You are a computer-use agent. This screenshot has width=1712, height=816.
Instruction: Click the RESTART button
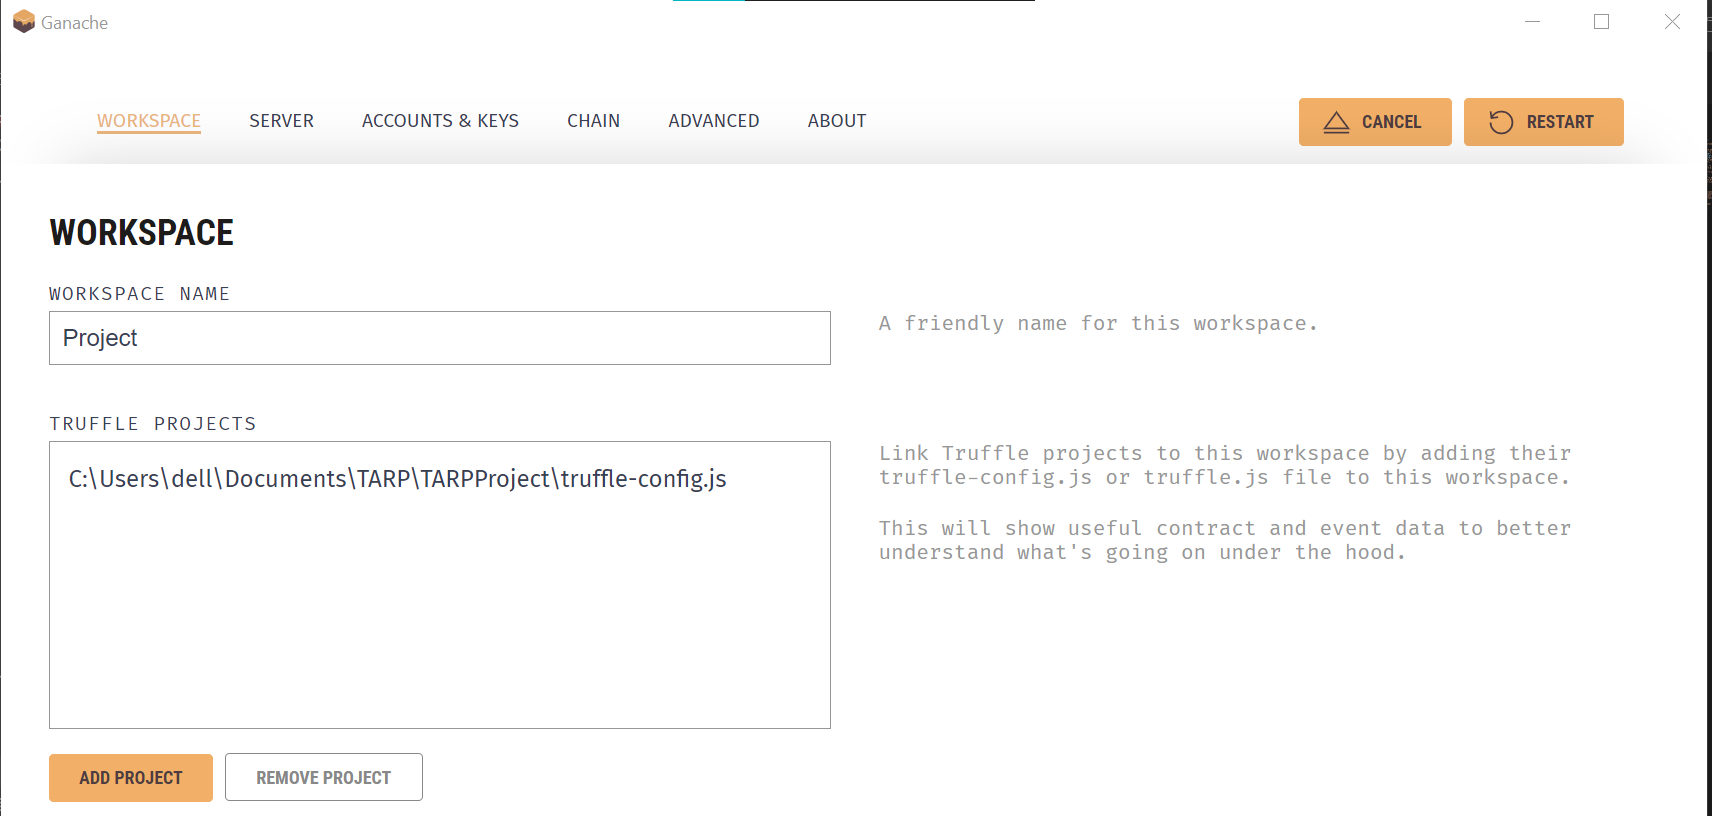coord(1543,121)
